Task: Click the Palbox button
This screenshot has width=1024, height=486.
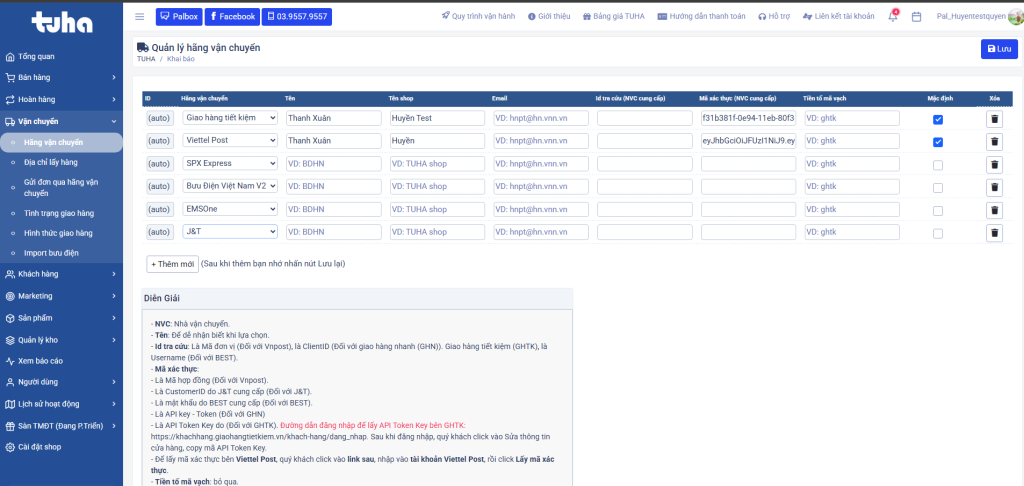Action: point(179,17)
